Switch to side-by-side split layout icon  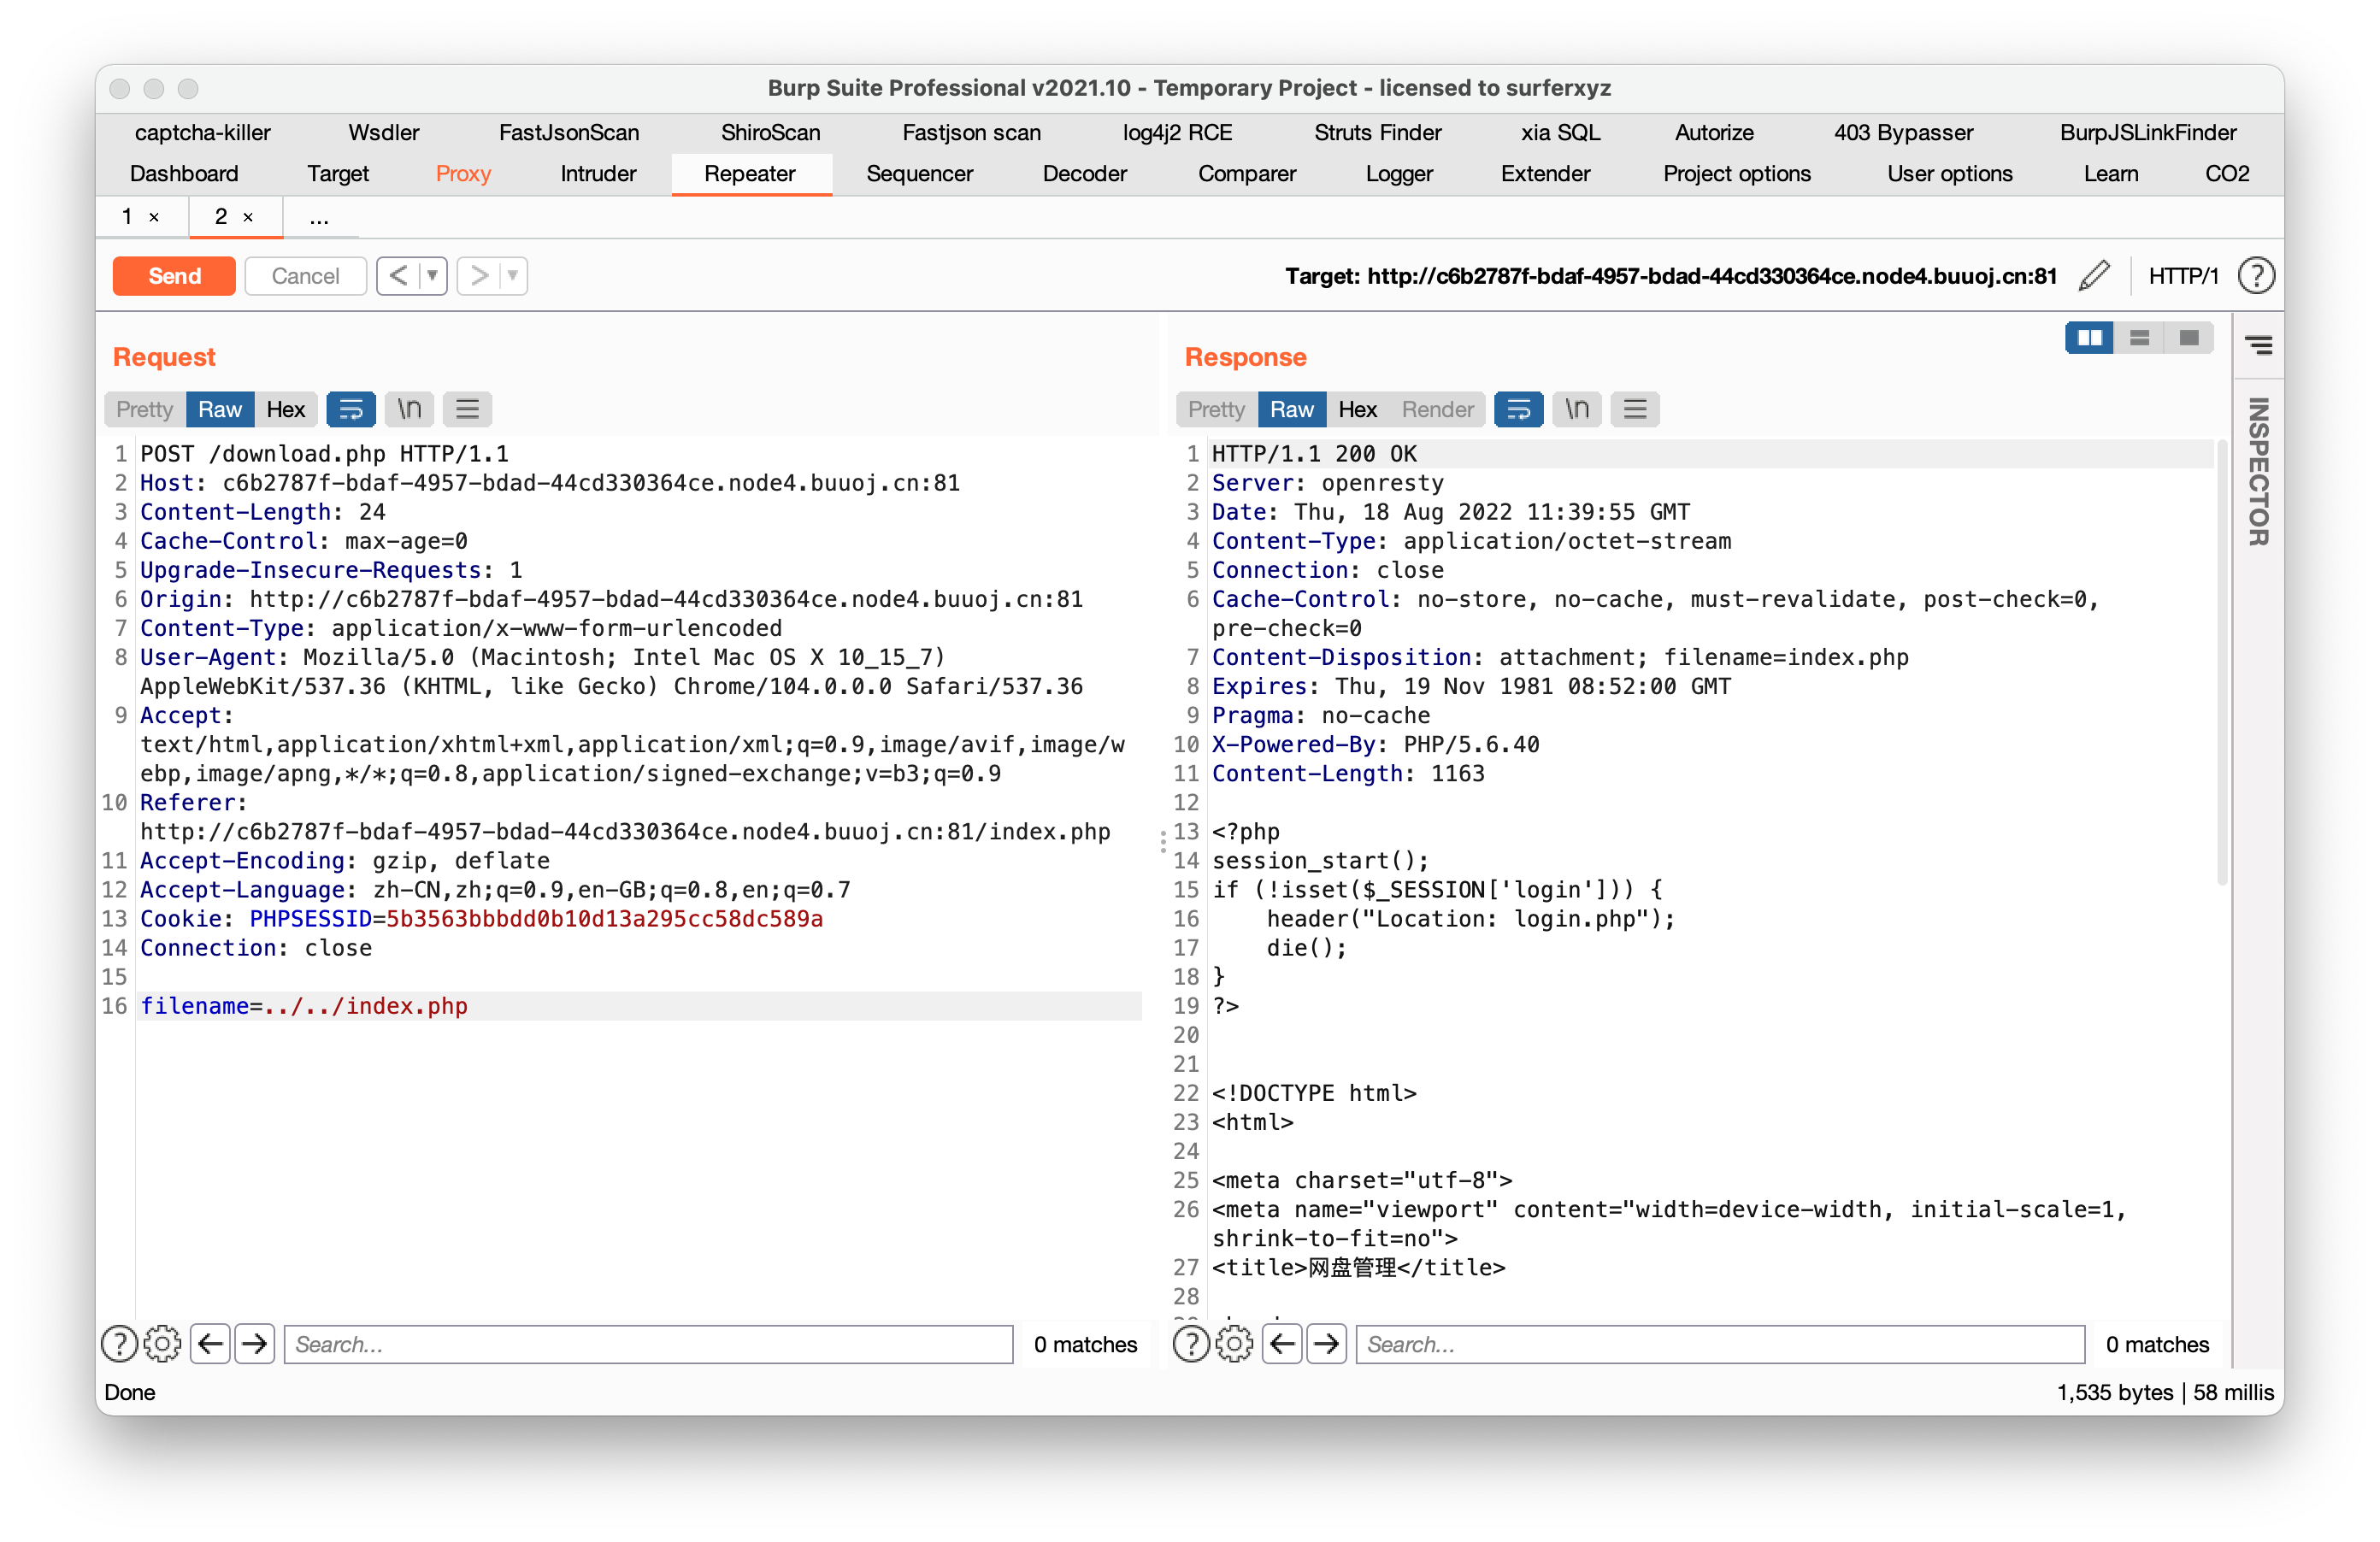pos(2089,338)
